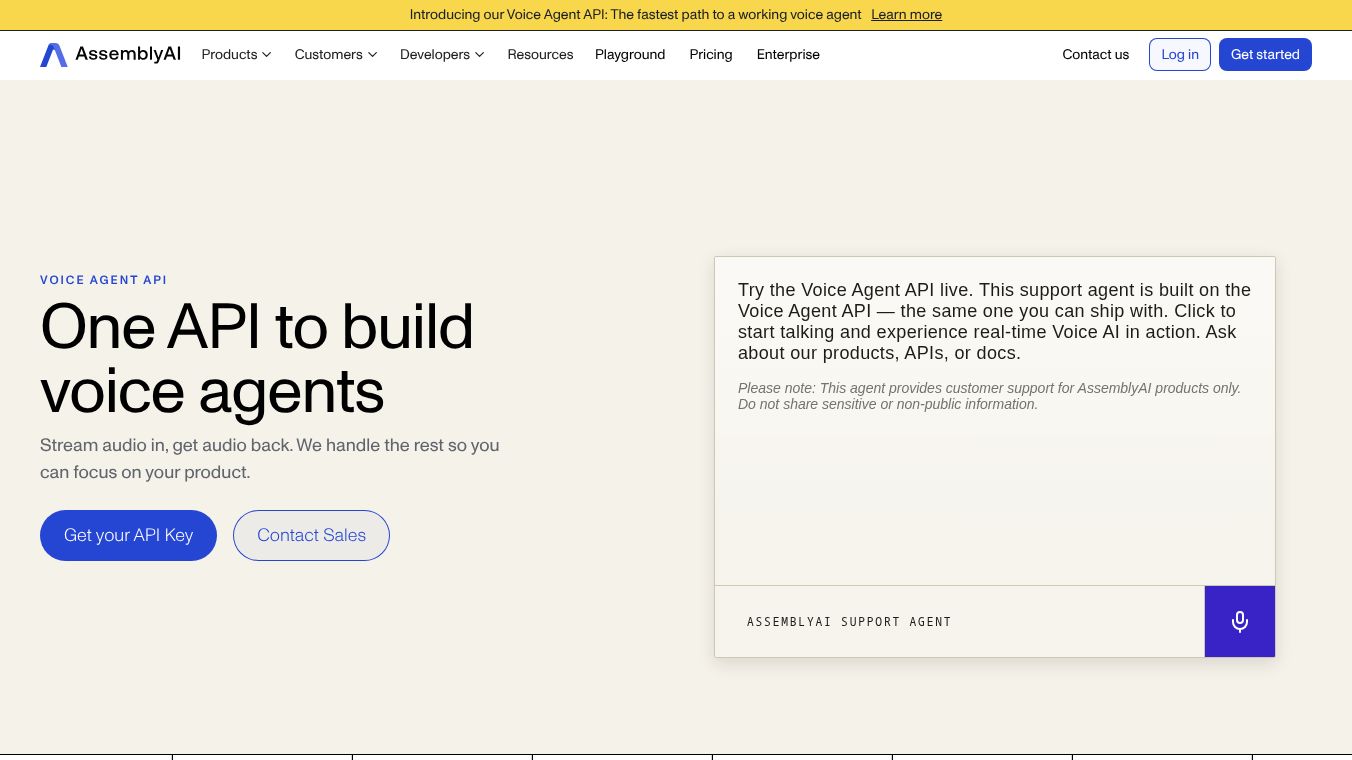The image size is (1352, 760).
Task: Click the 'Please note' disclaimer text
Action: [989, 396]
